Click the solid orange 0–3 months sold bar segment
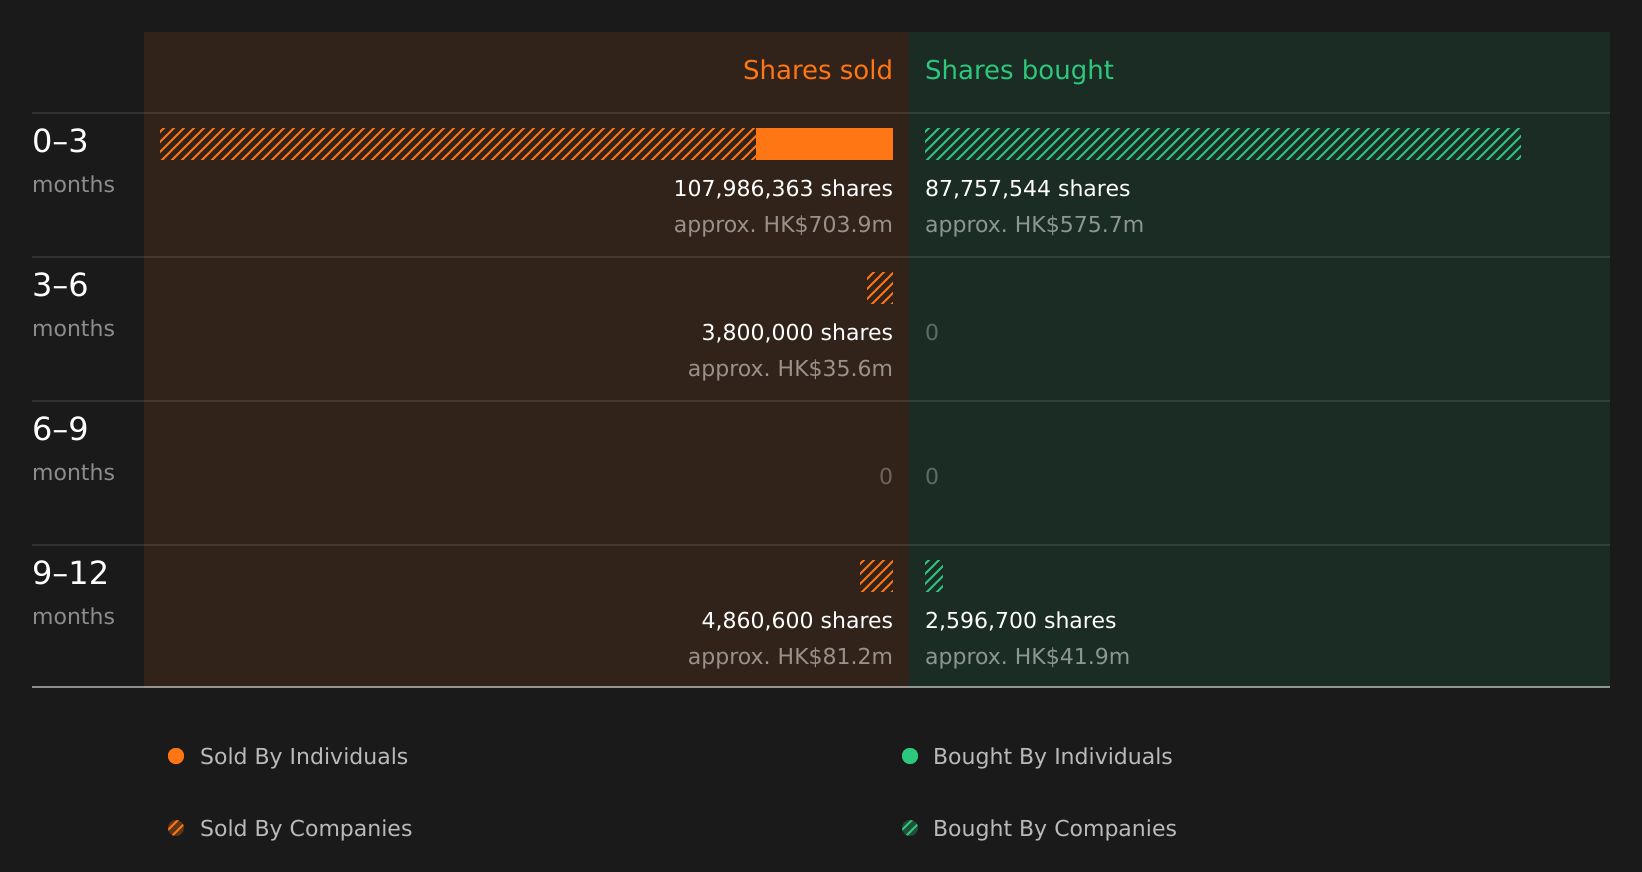The image size is (1642, 872). click(824, 144)
